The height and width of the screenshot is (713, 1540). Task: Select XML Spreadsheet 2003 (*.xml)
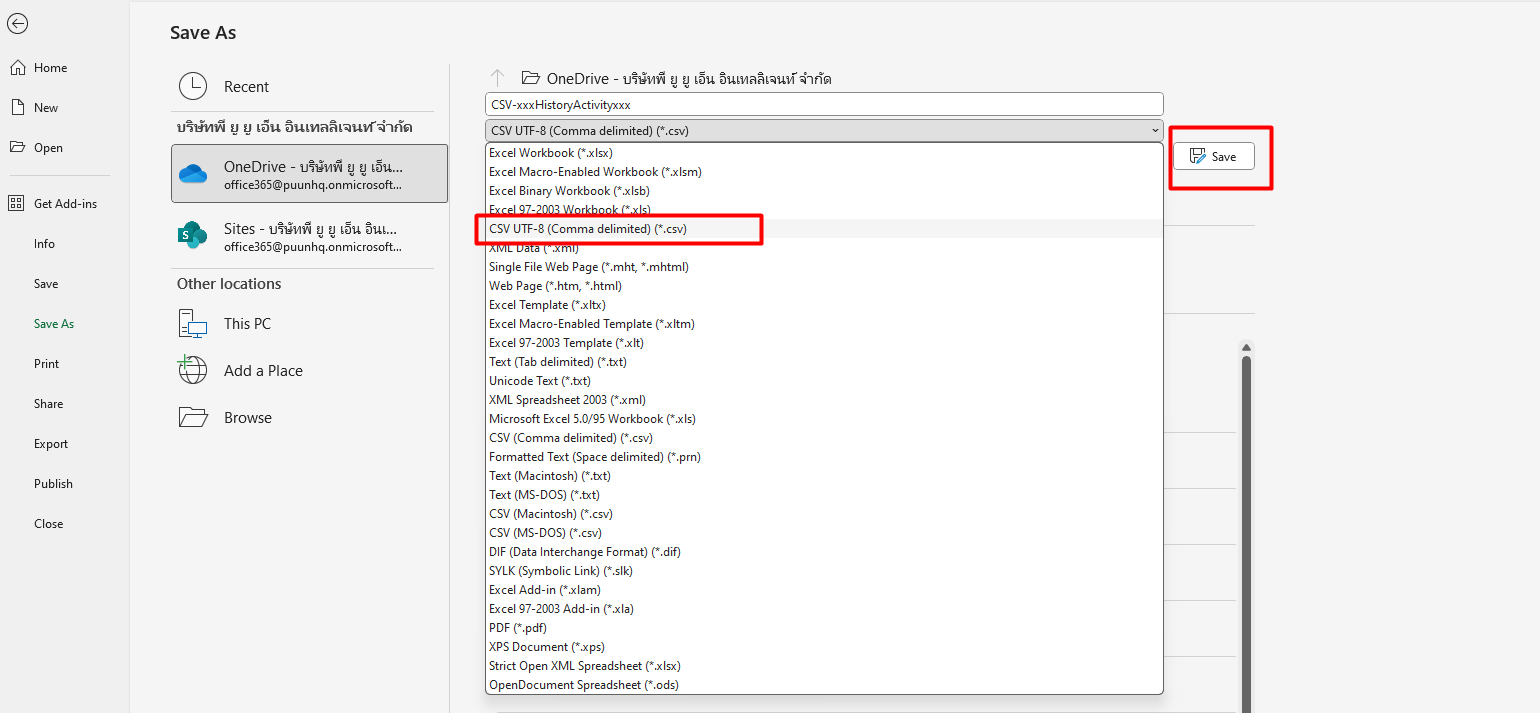(824, 400)
